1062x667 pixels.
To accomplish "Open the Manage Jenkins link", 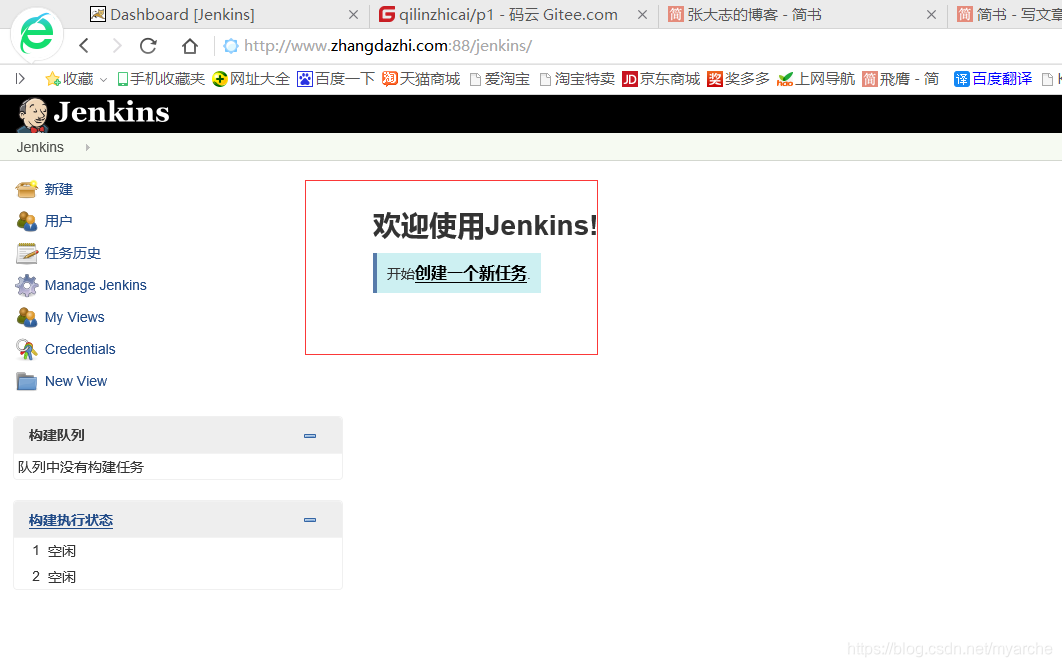I will click(x=95, y=285).
